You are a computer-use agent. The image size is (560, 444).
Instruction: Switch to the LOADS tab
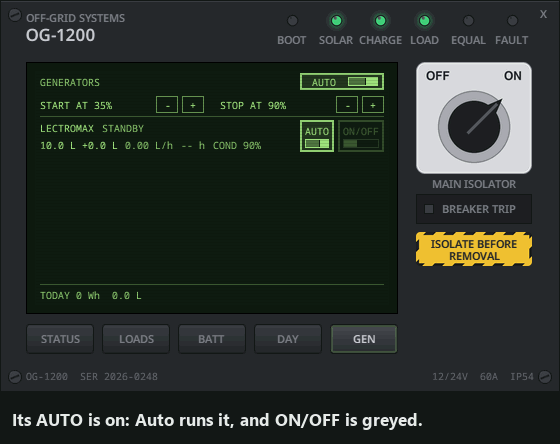tap(136, 339)
